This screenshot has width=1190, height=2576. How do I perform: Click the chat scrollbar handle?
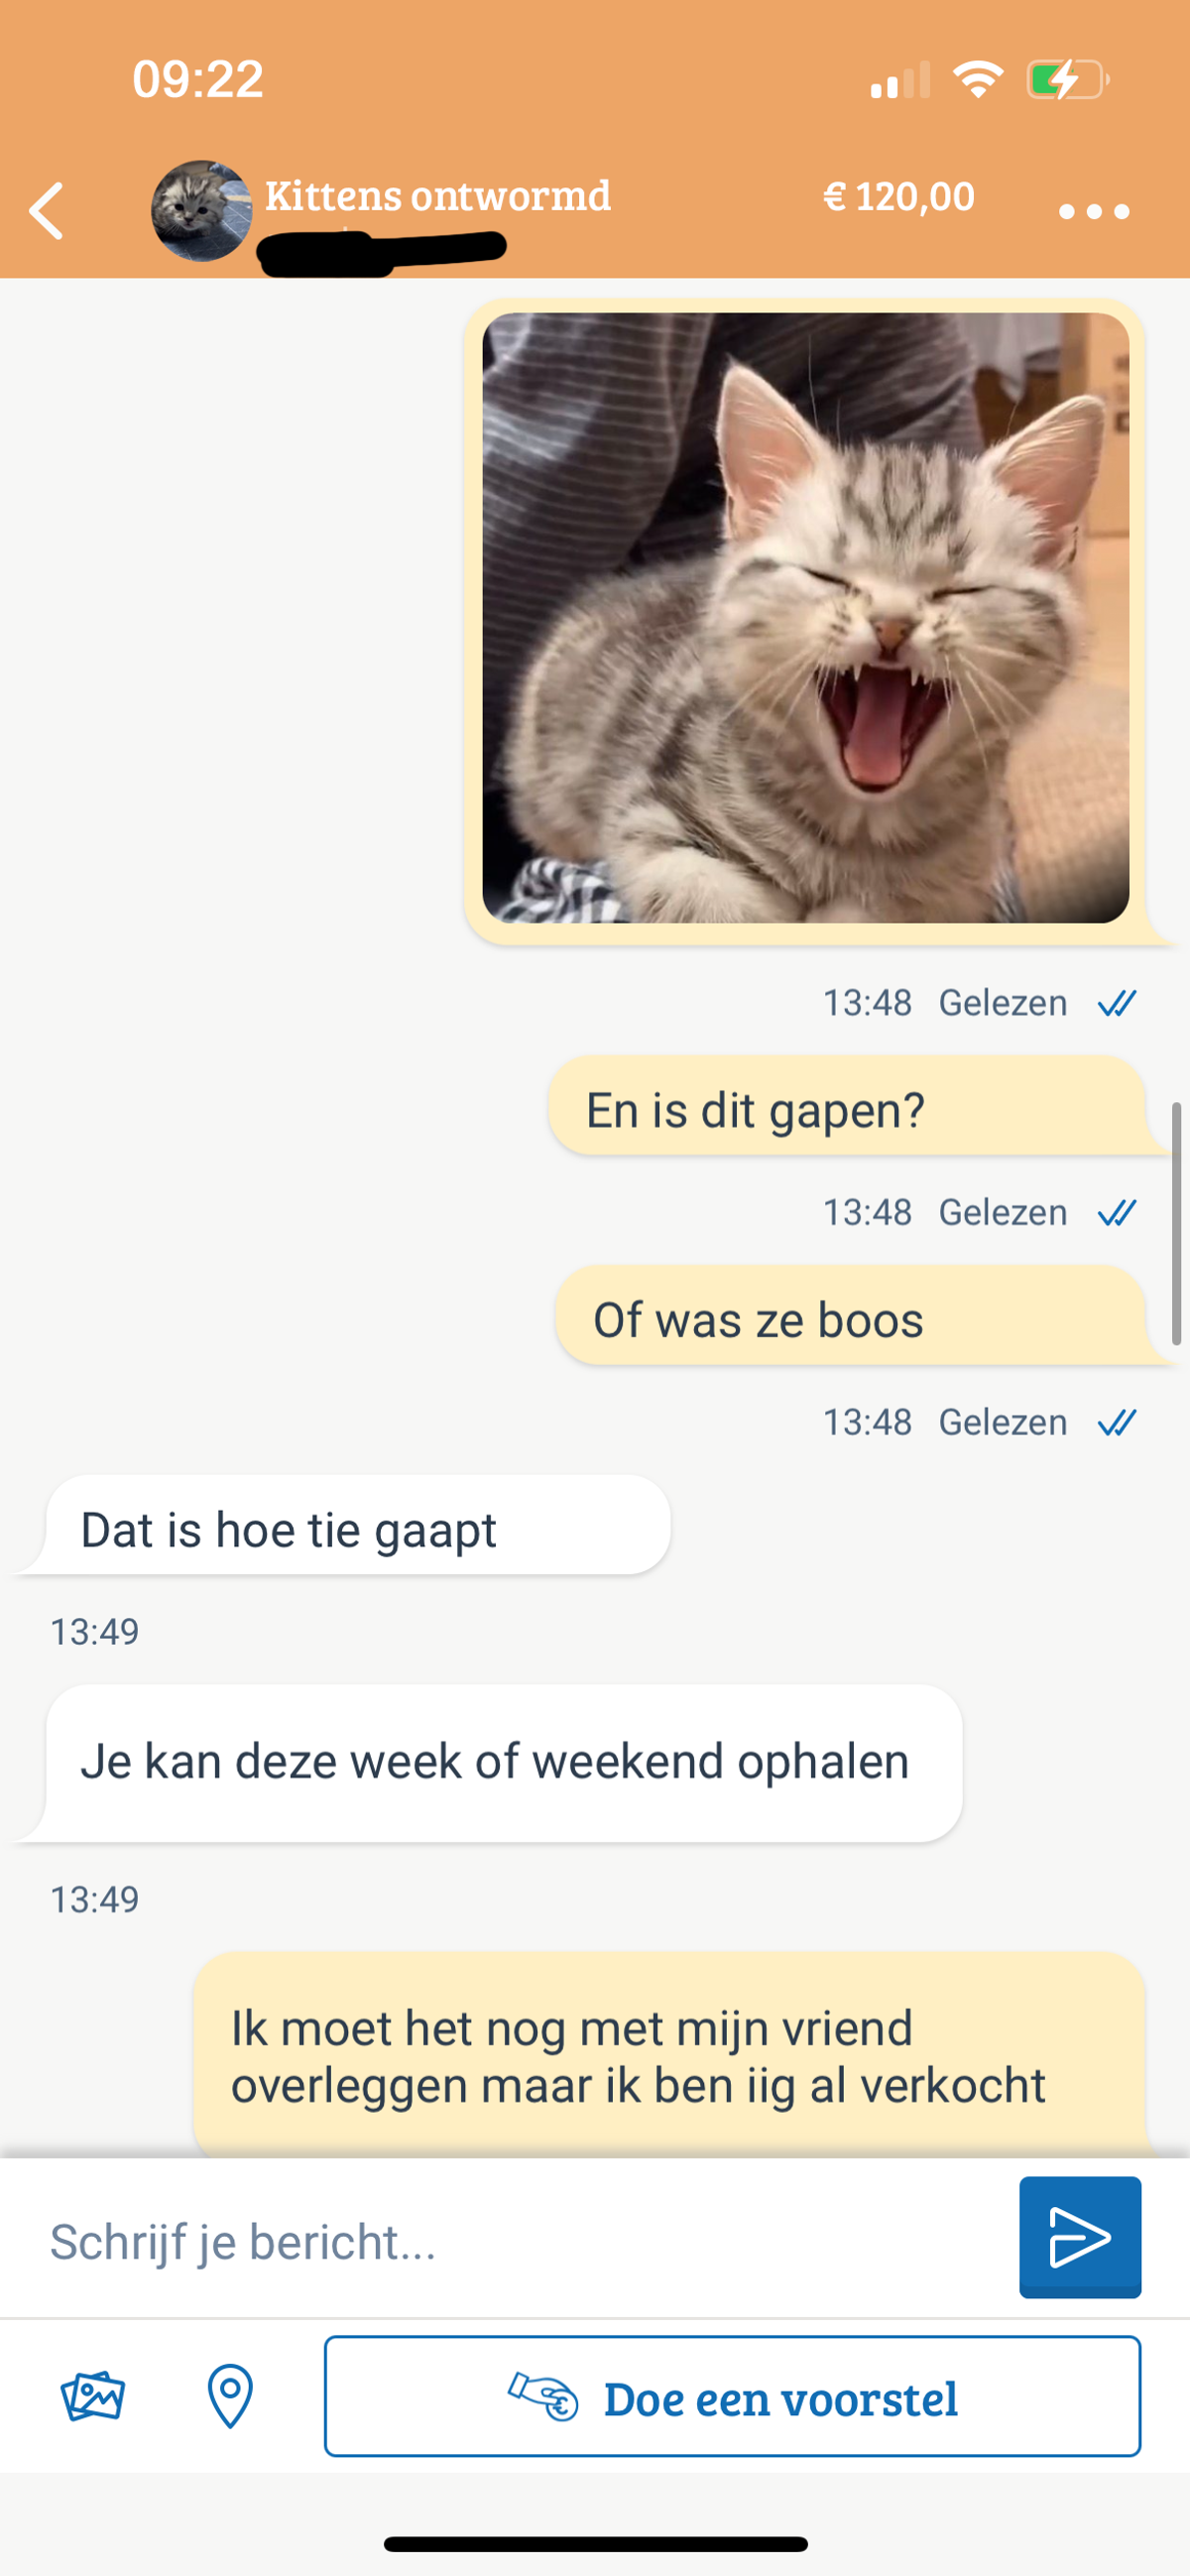[1176, 1223]
